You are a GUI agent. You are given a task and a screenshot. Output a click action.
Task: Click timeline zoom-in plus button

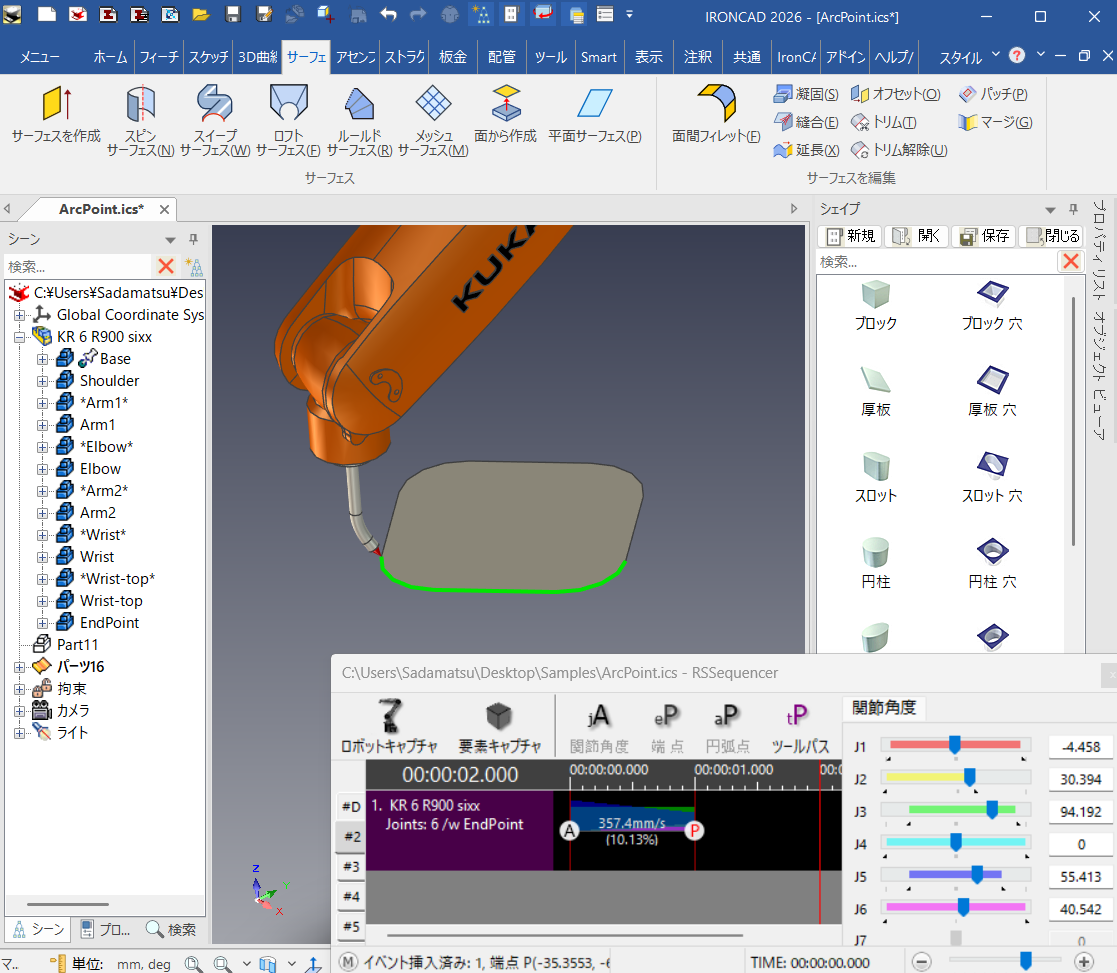click(x=1084, y=962)
